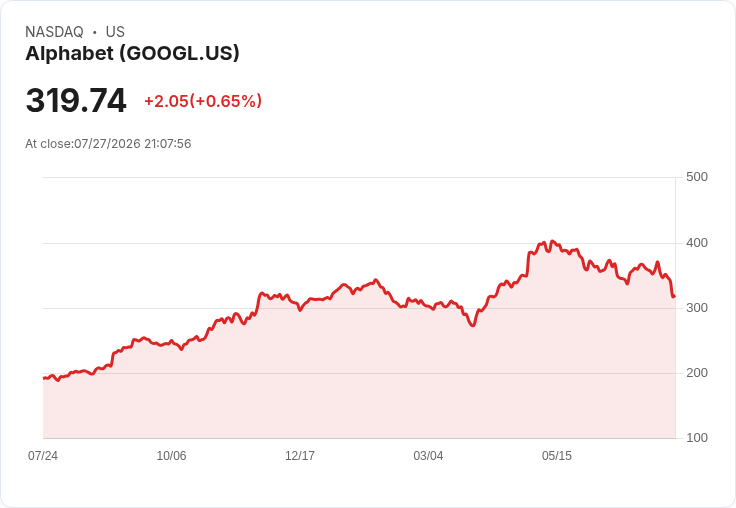This screenshot has width=736, height=508.
Task: Click the +2.05(+0.65%) change indicator
Action: 203,101
